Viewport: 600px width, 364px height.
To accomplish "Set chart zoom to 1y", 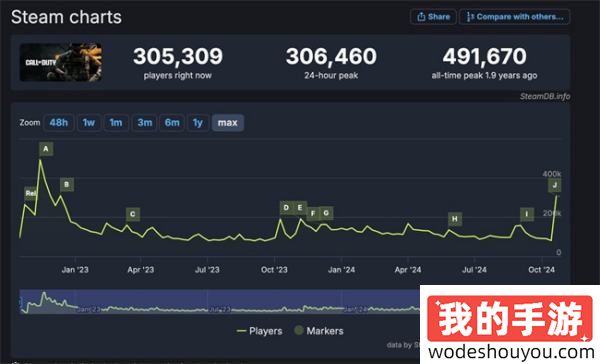I will coord(198,123).
